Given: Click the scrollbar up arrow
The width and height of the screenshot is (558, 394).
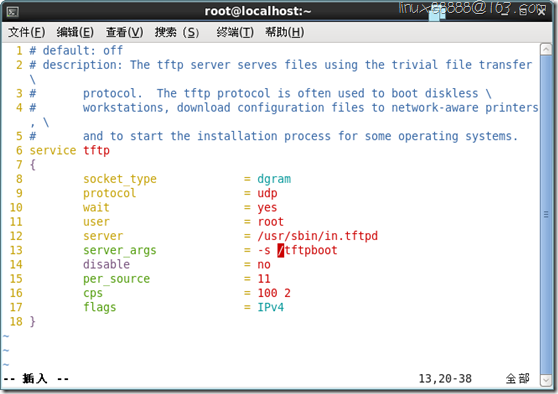Looking at the screenshot, I should 546,49.
